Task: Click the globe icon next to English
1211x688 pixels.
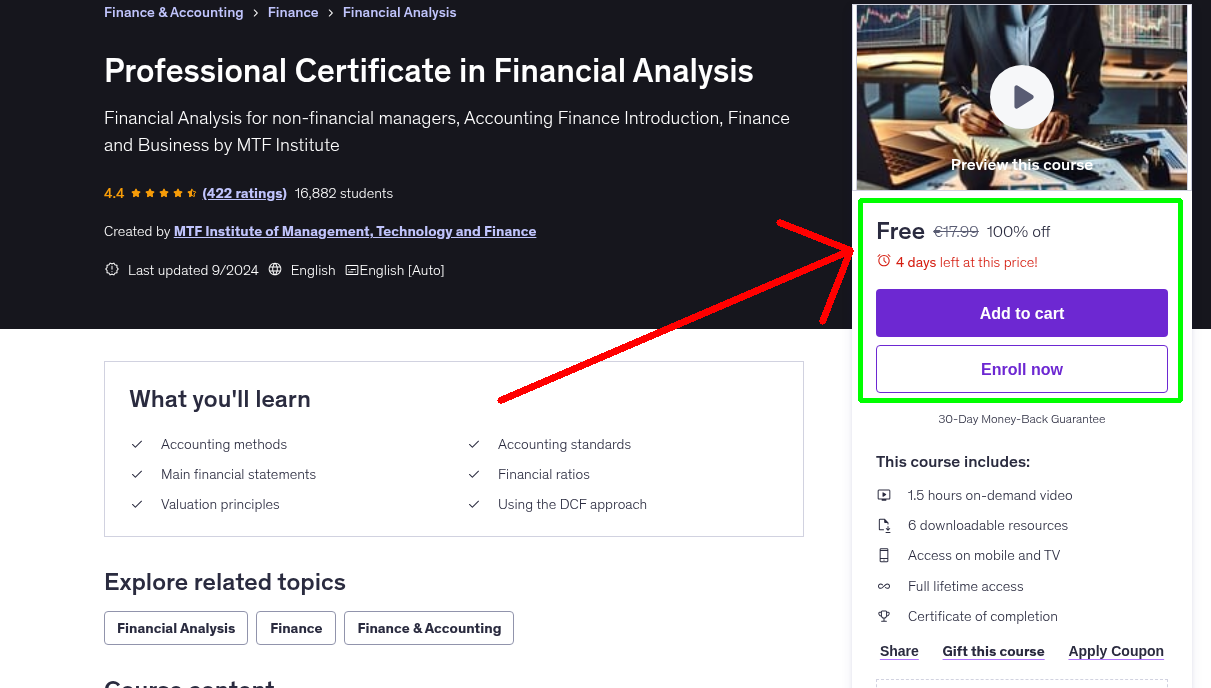Action: [274, 269]
